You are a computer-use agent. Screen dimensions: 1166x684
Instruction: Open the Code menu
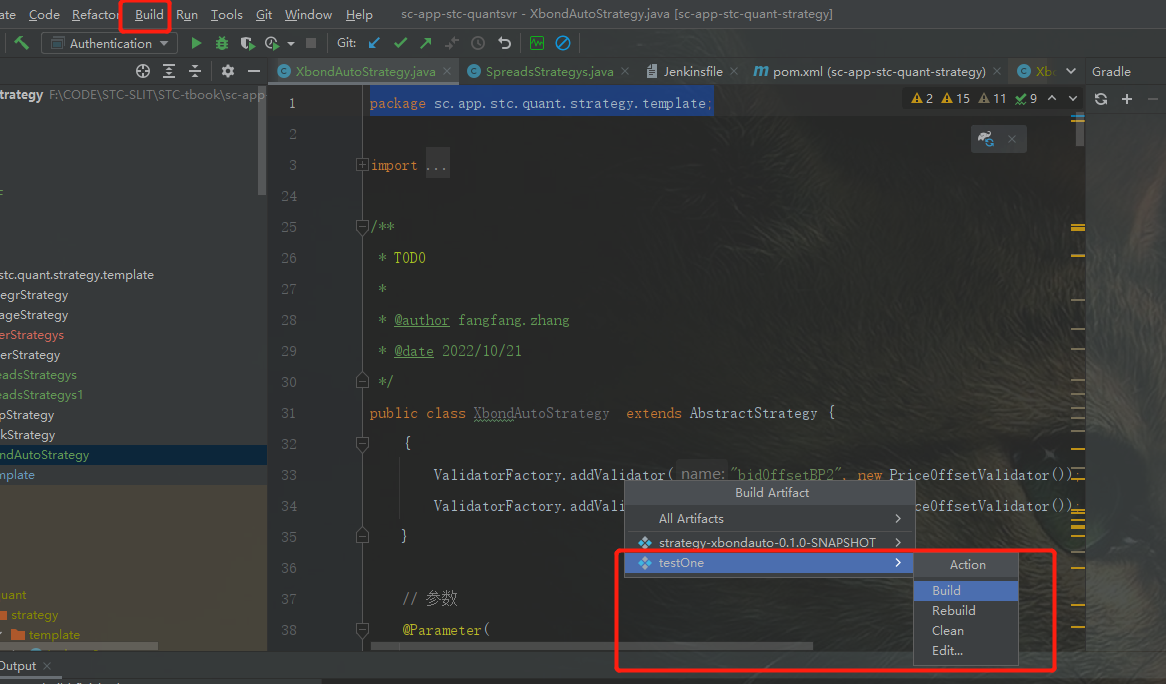(44, 15)
